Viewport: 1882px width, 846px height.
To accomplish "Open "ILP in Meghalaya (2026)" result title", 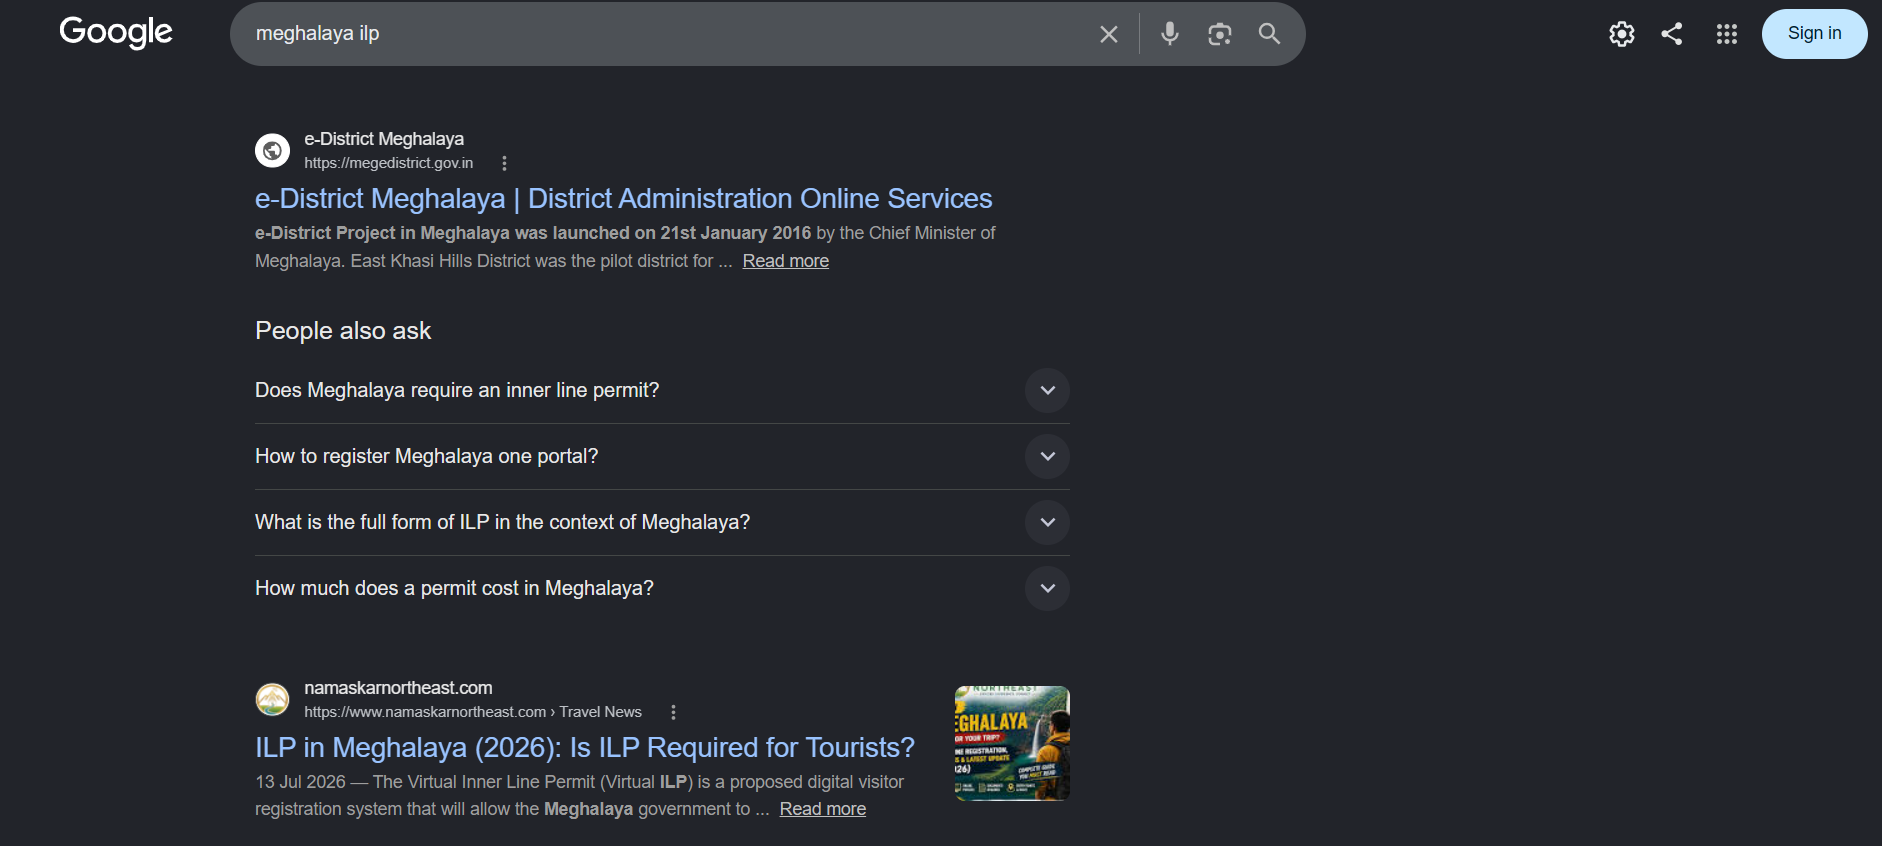I will (x=585, y=747).
